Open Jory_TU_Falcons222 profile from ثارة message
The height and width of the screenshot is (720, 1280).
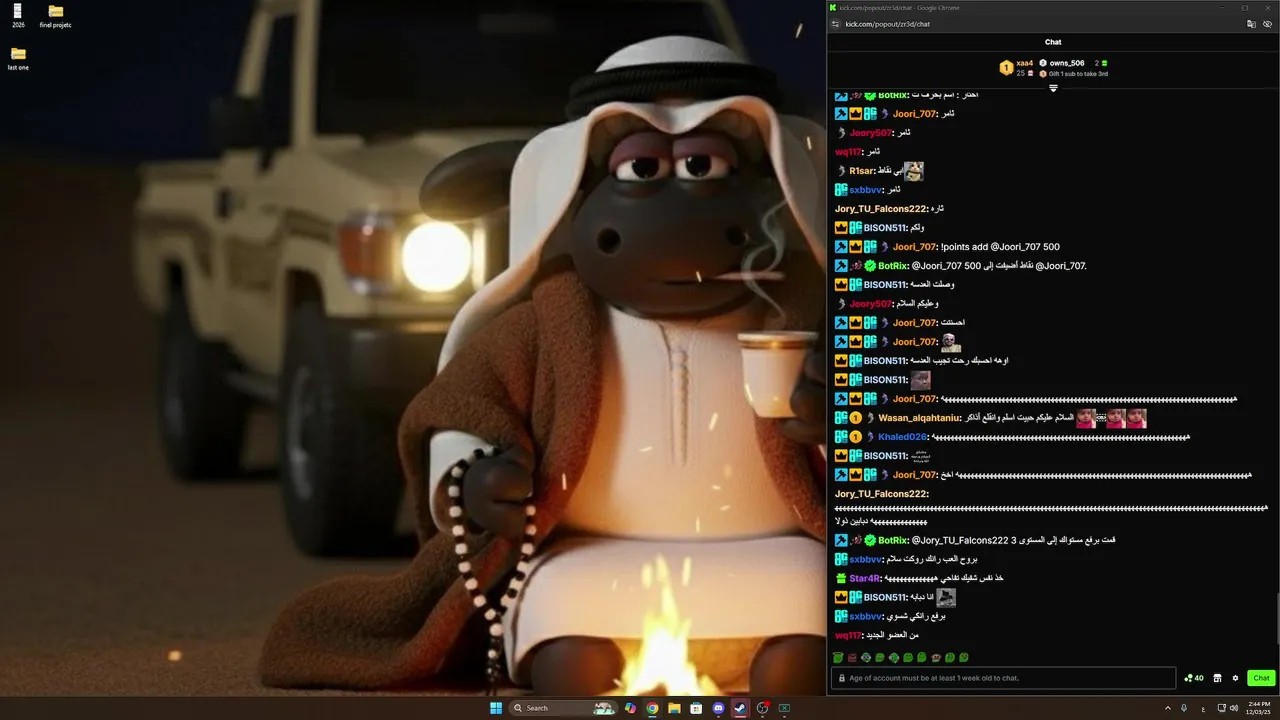click(882, 209)
